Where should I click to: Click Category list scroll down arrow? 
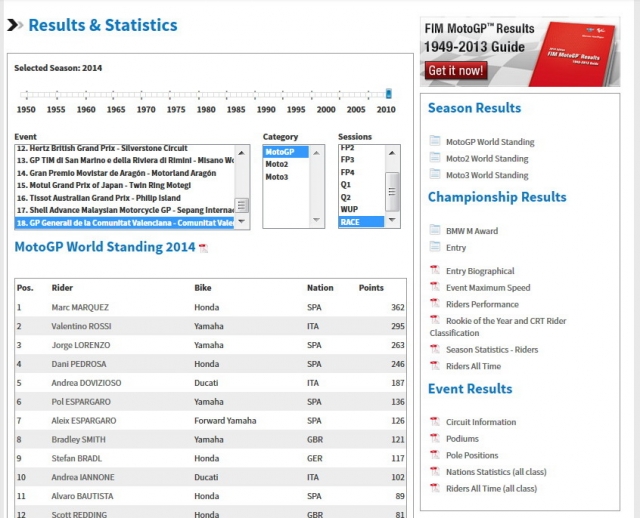[x=316, y=220]
